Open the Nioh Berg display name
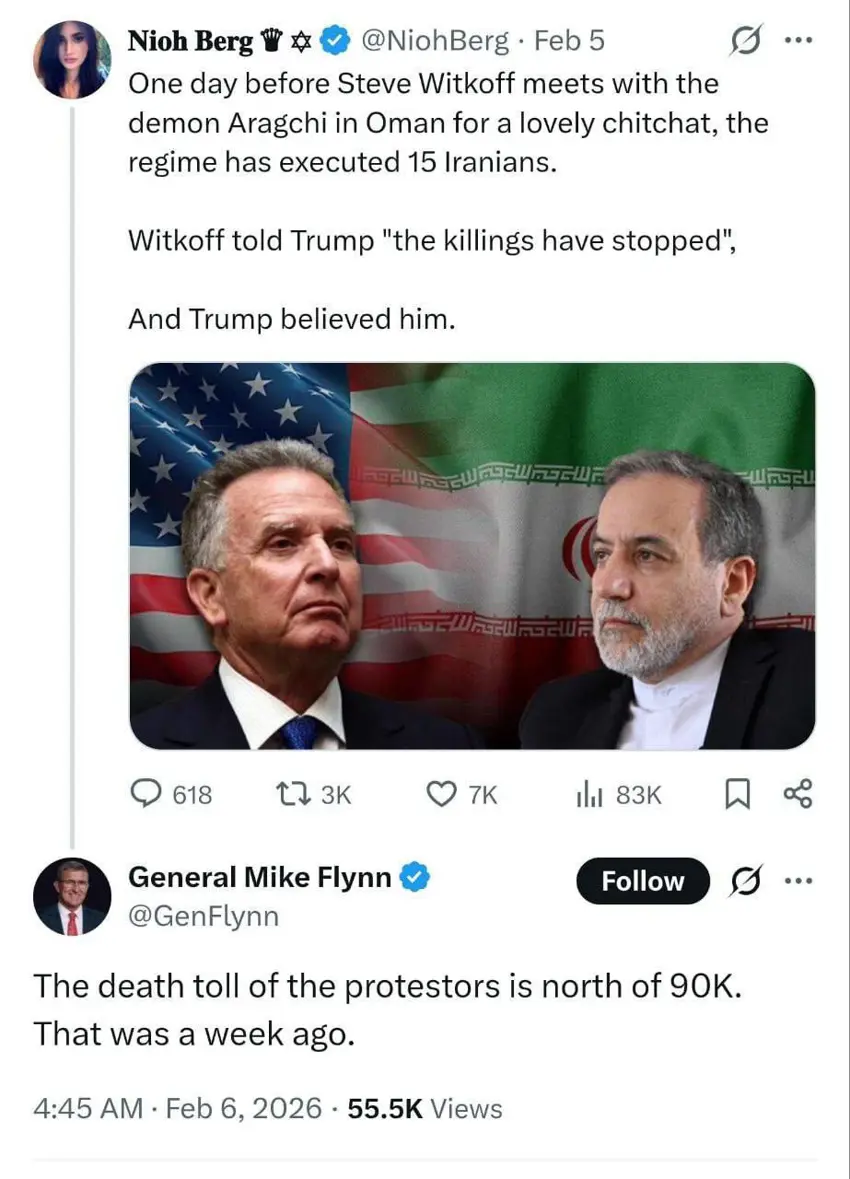 [x=190, y=41]
